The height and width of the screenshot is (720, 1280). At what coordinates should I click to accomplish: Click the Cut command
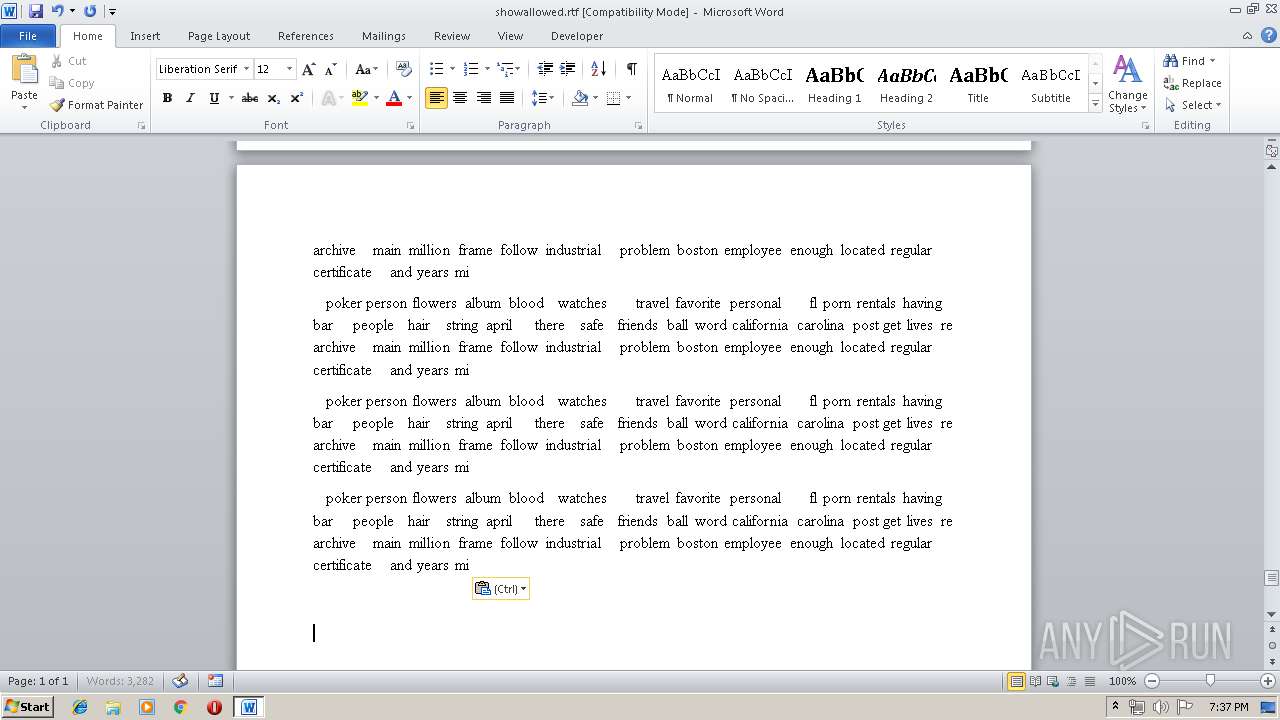coord(68,61)
